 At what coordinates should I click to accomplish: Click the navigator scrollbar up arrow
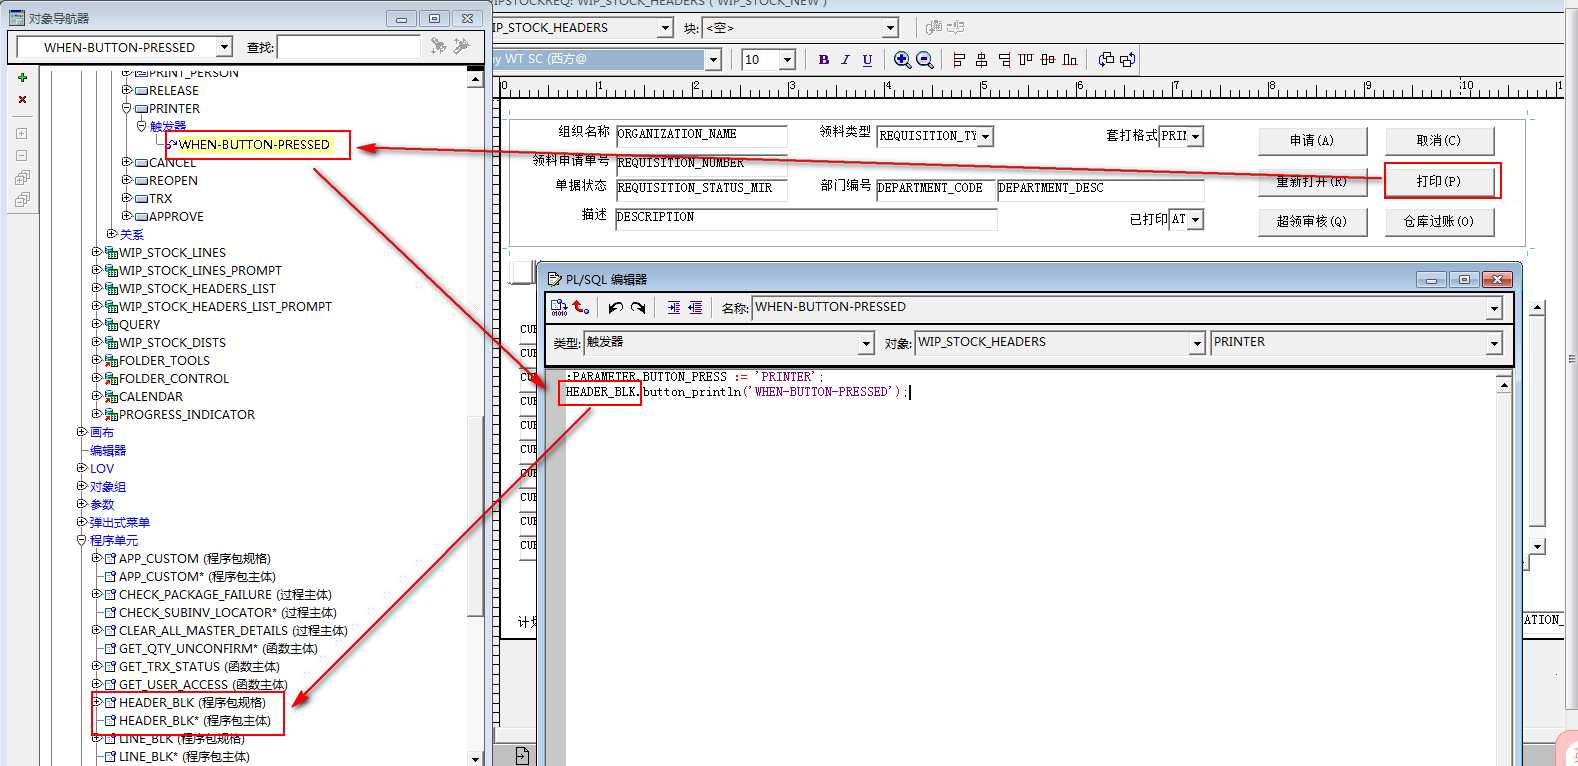coord(475,77)
